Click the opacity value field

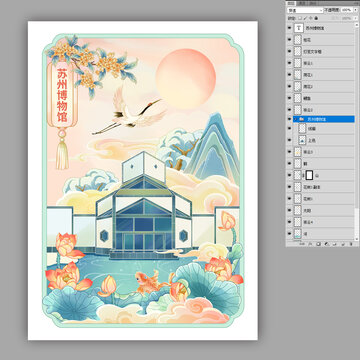tap(347, 10)
